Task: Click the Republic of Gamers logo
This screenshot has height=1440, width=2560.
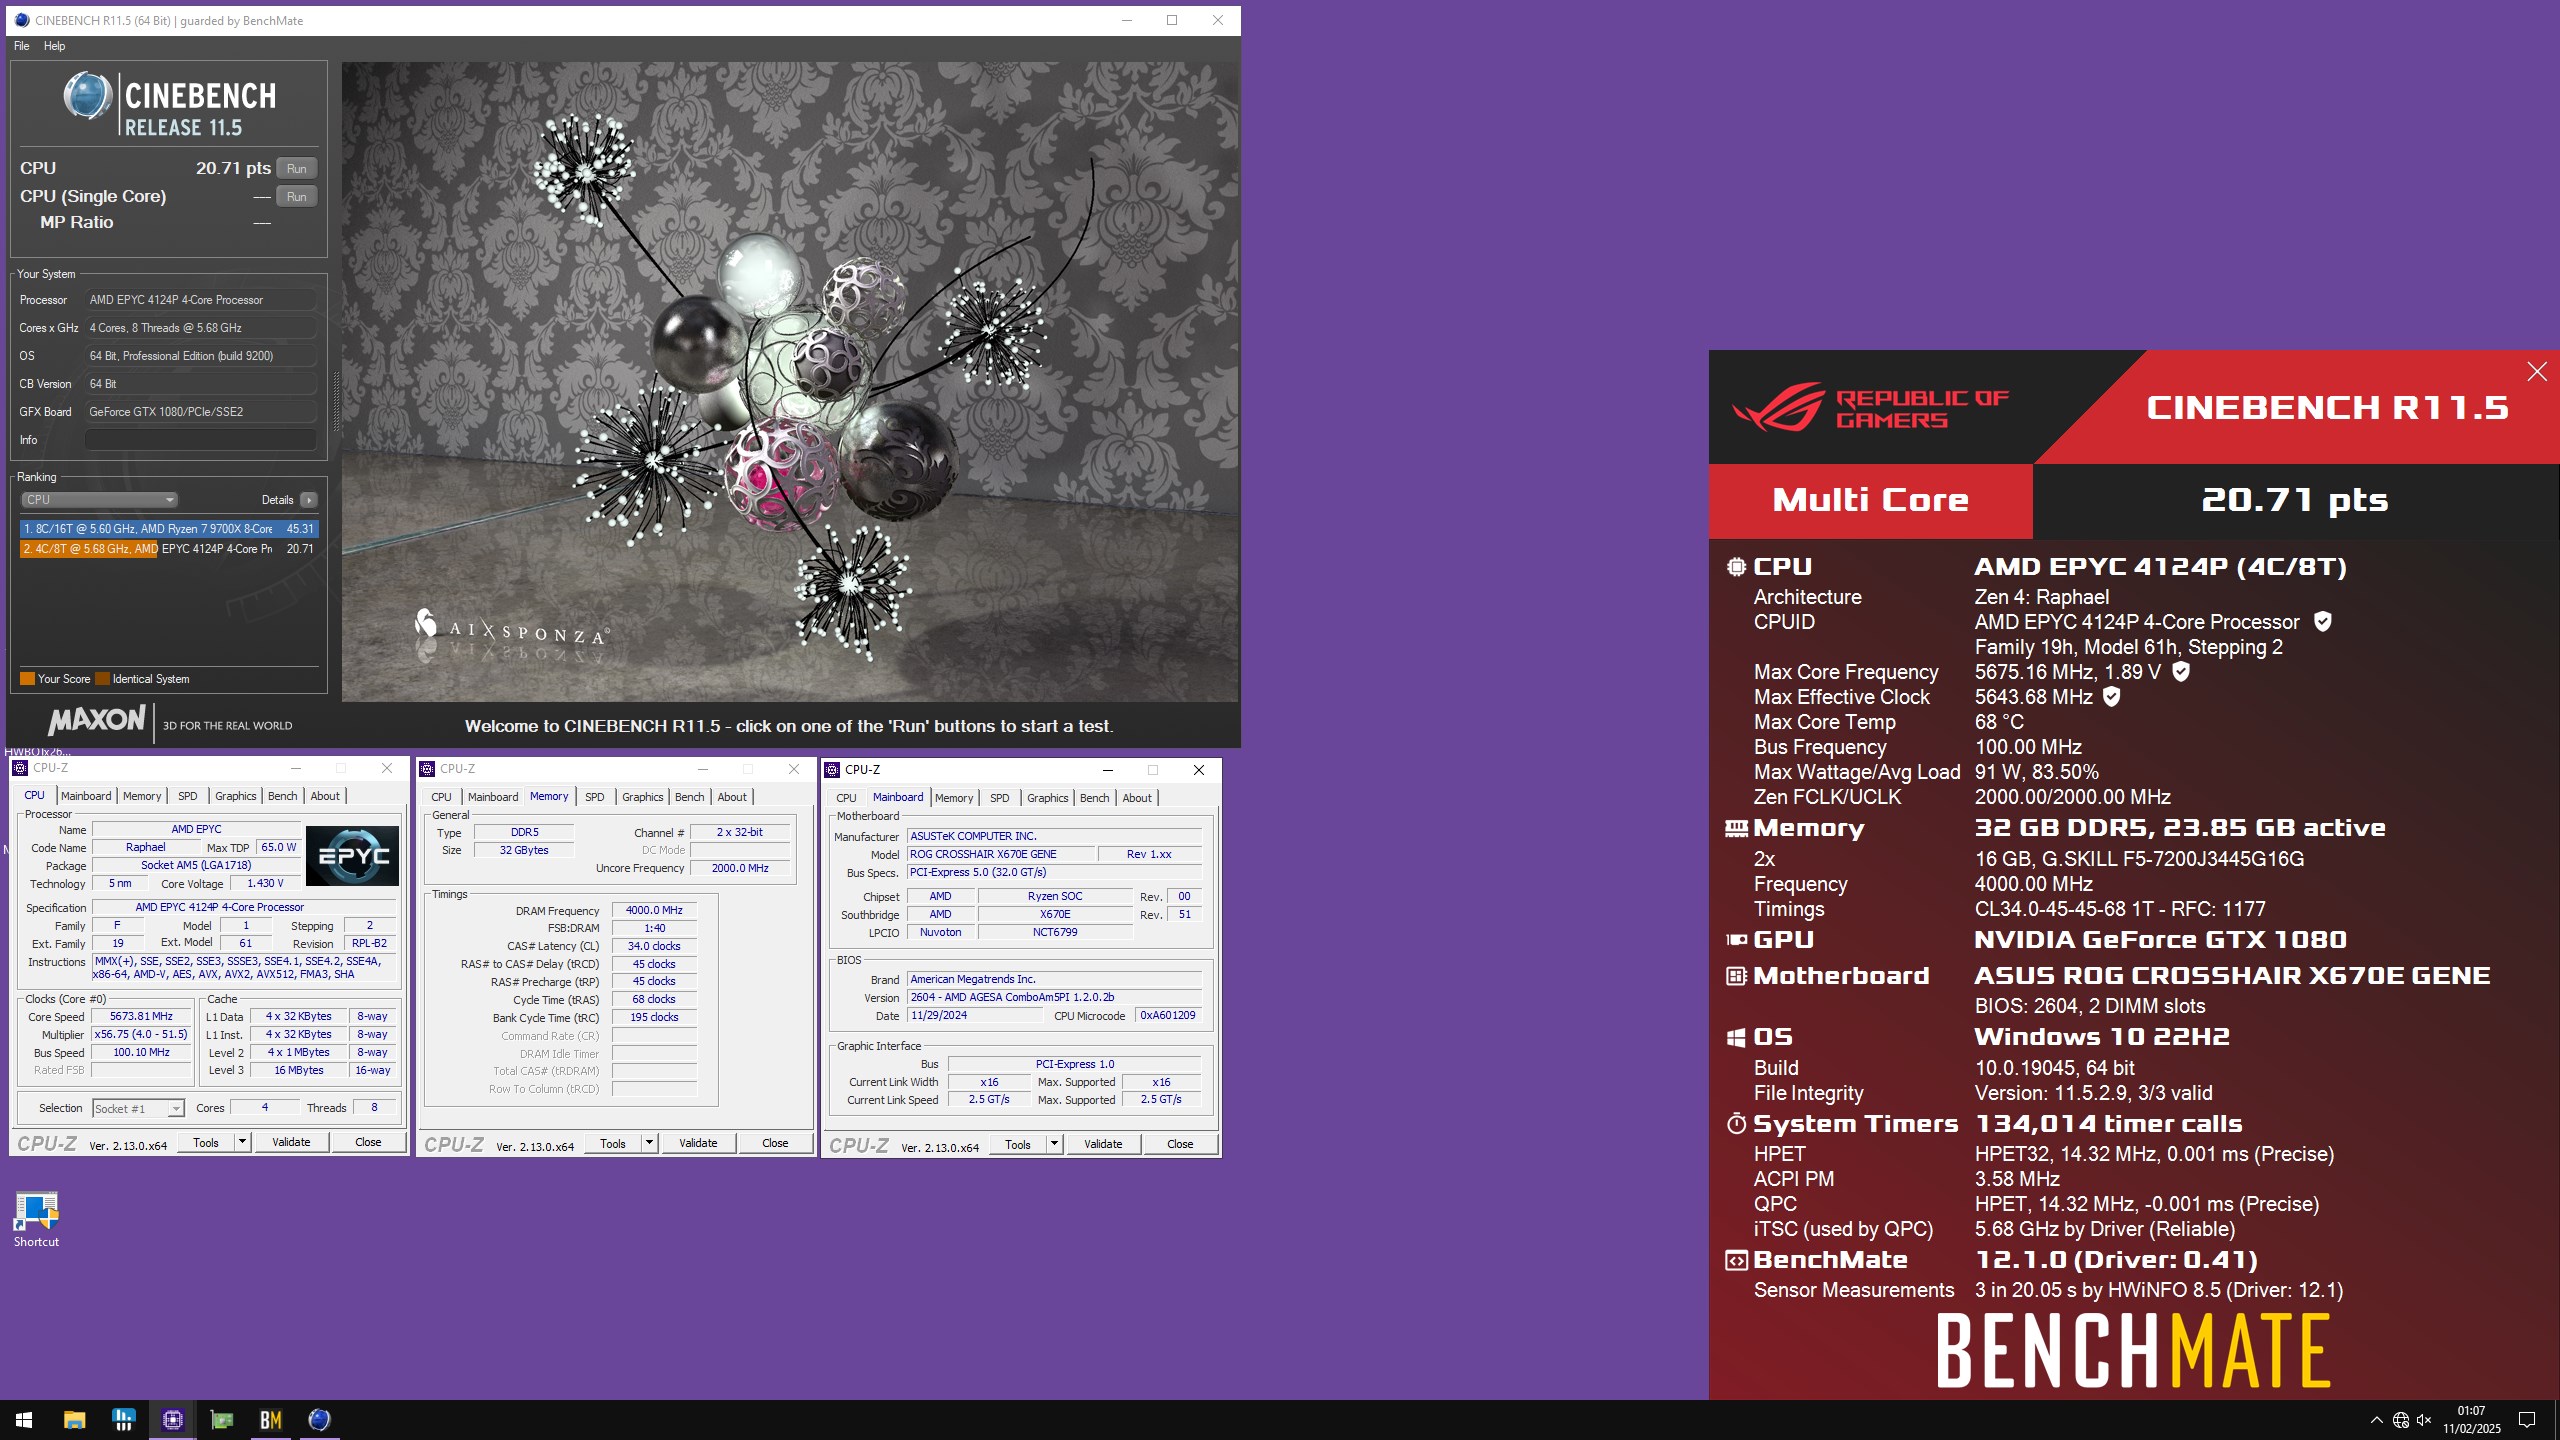Action: (x=1870, y=408)
